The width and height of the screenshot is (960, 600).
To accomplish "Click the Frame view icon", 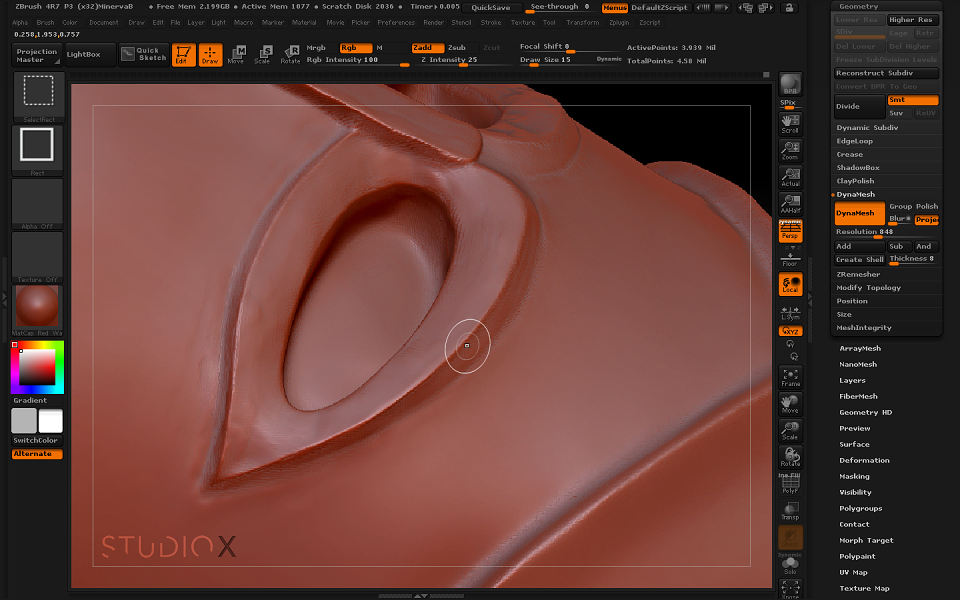I will click(790, 377).
